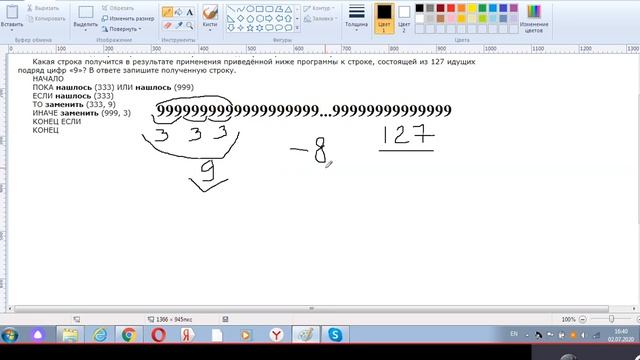Expand the shapes gallery with bottom arrow
Viewport: 640px width, 360px height.
point(298,28)
